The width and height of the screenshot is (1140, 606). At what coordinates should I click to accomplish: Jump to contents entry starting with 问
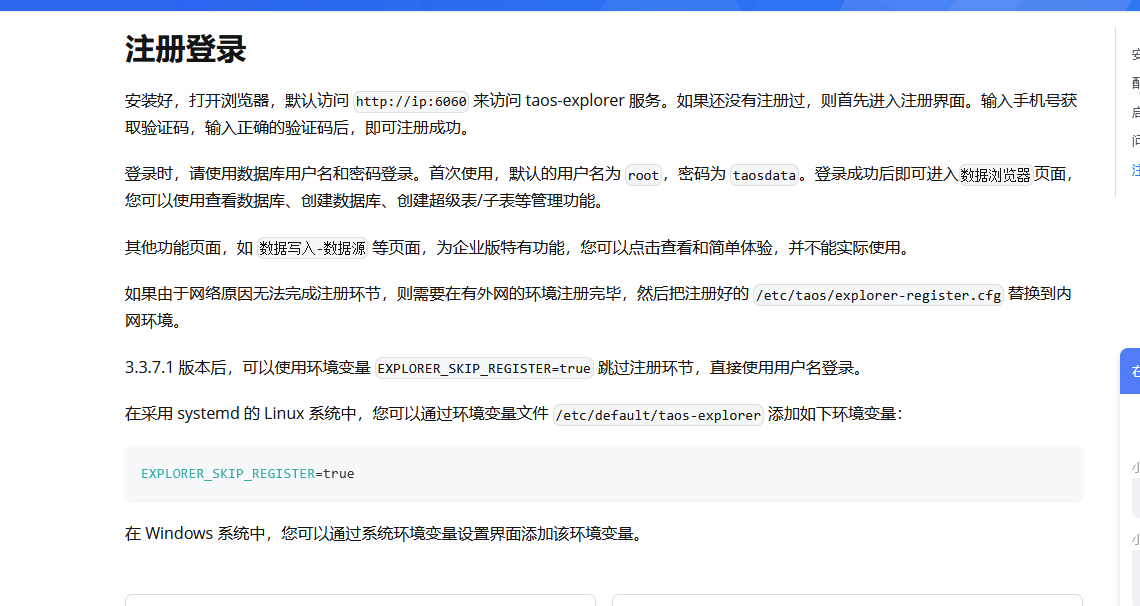1135,141
